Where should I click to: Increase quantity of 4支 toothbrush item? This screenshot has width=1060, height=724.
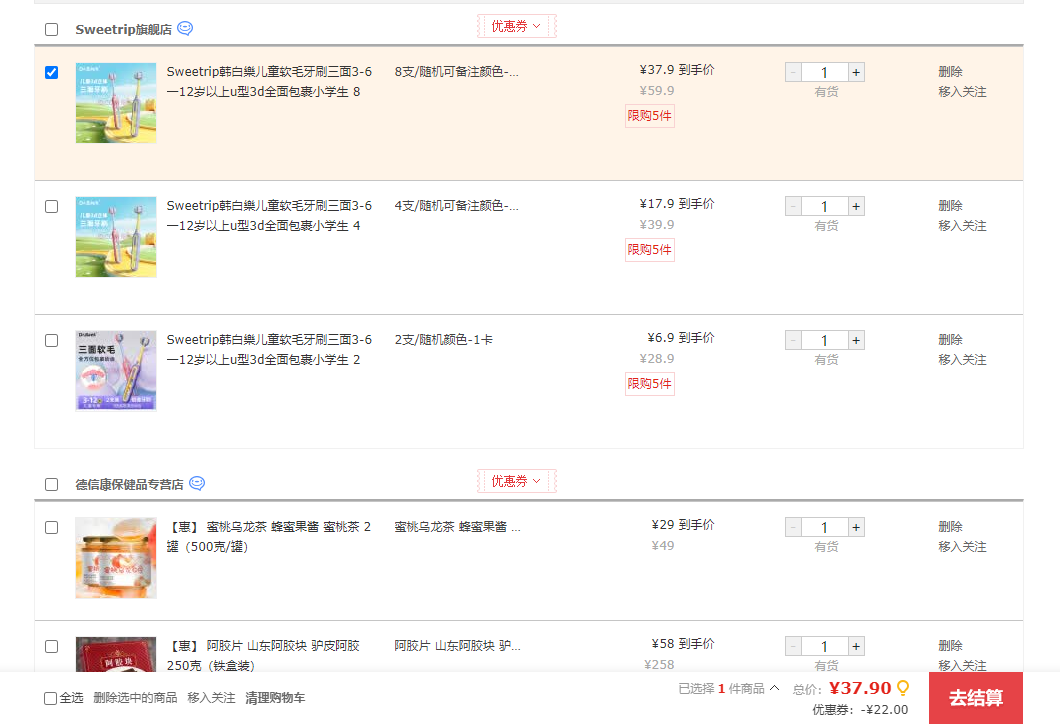tap(856, 206)
